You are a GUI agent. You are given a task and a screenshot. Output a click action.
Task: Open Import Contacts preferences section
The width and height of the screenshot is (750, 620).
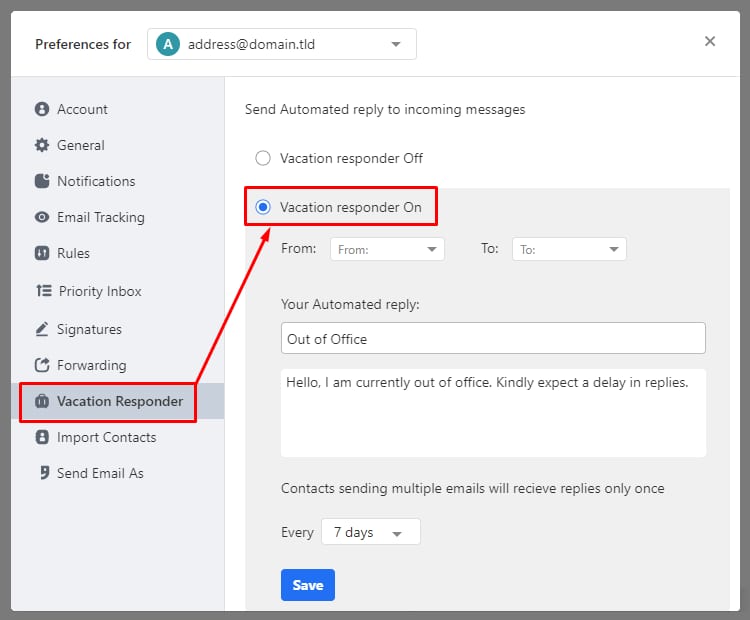coord(106,437)
